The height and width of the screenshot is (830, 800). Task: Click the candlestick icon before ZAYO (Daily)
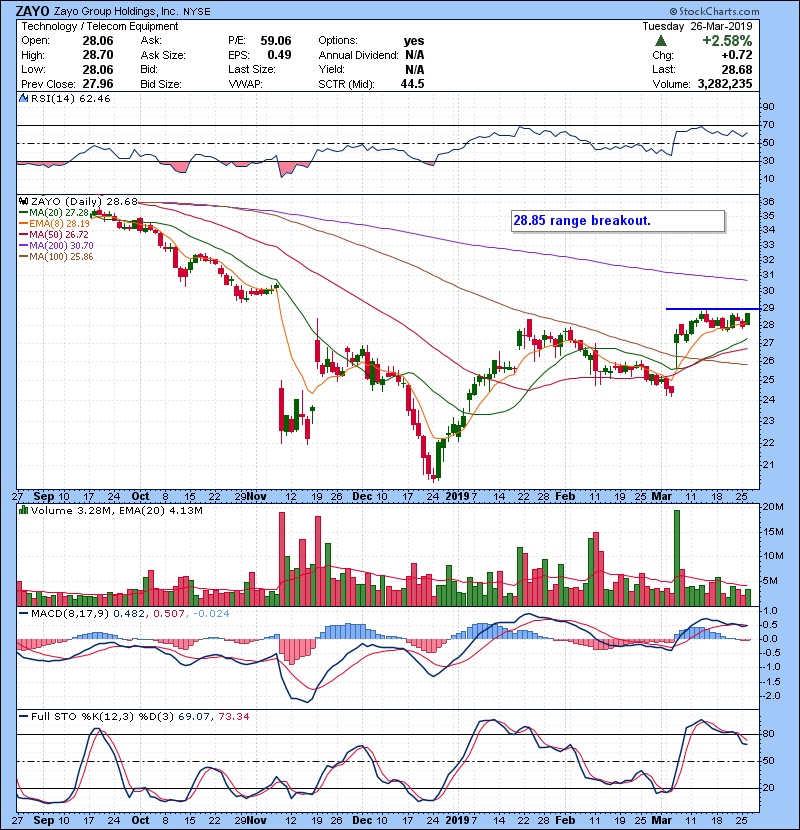click(x=23, y=201)
